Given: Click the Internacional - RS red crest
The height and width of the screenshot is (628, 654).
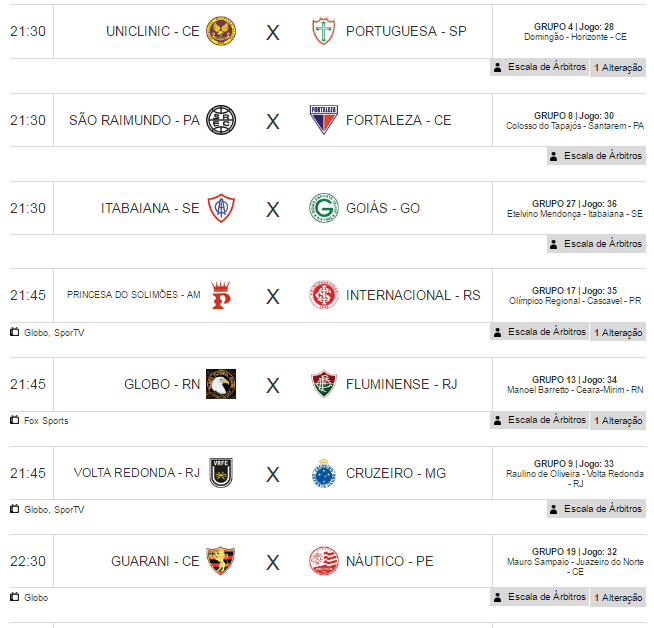Looking at the screenshot, I should click(324, 295).
